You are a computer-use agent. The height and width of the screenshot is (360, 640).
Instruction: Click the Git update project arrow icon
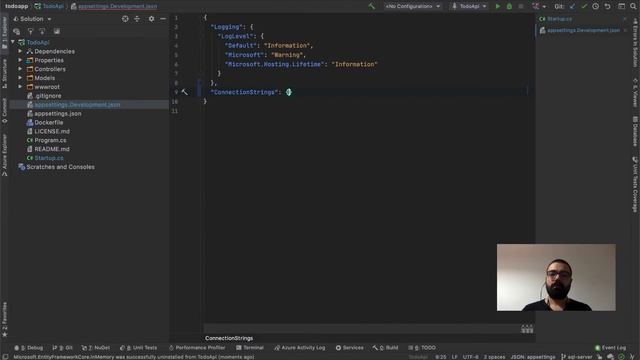pyautogui.click(x=572, y=6)
